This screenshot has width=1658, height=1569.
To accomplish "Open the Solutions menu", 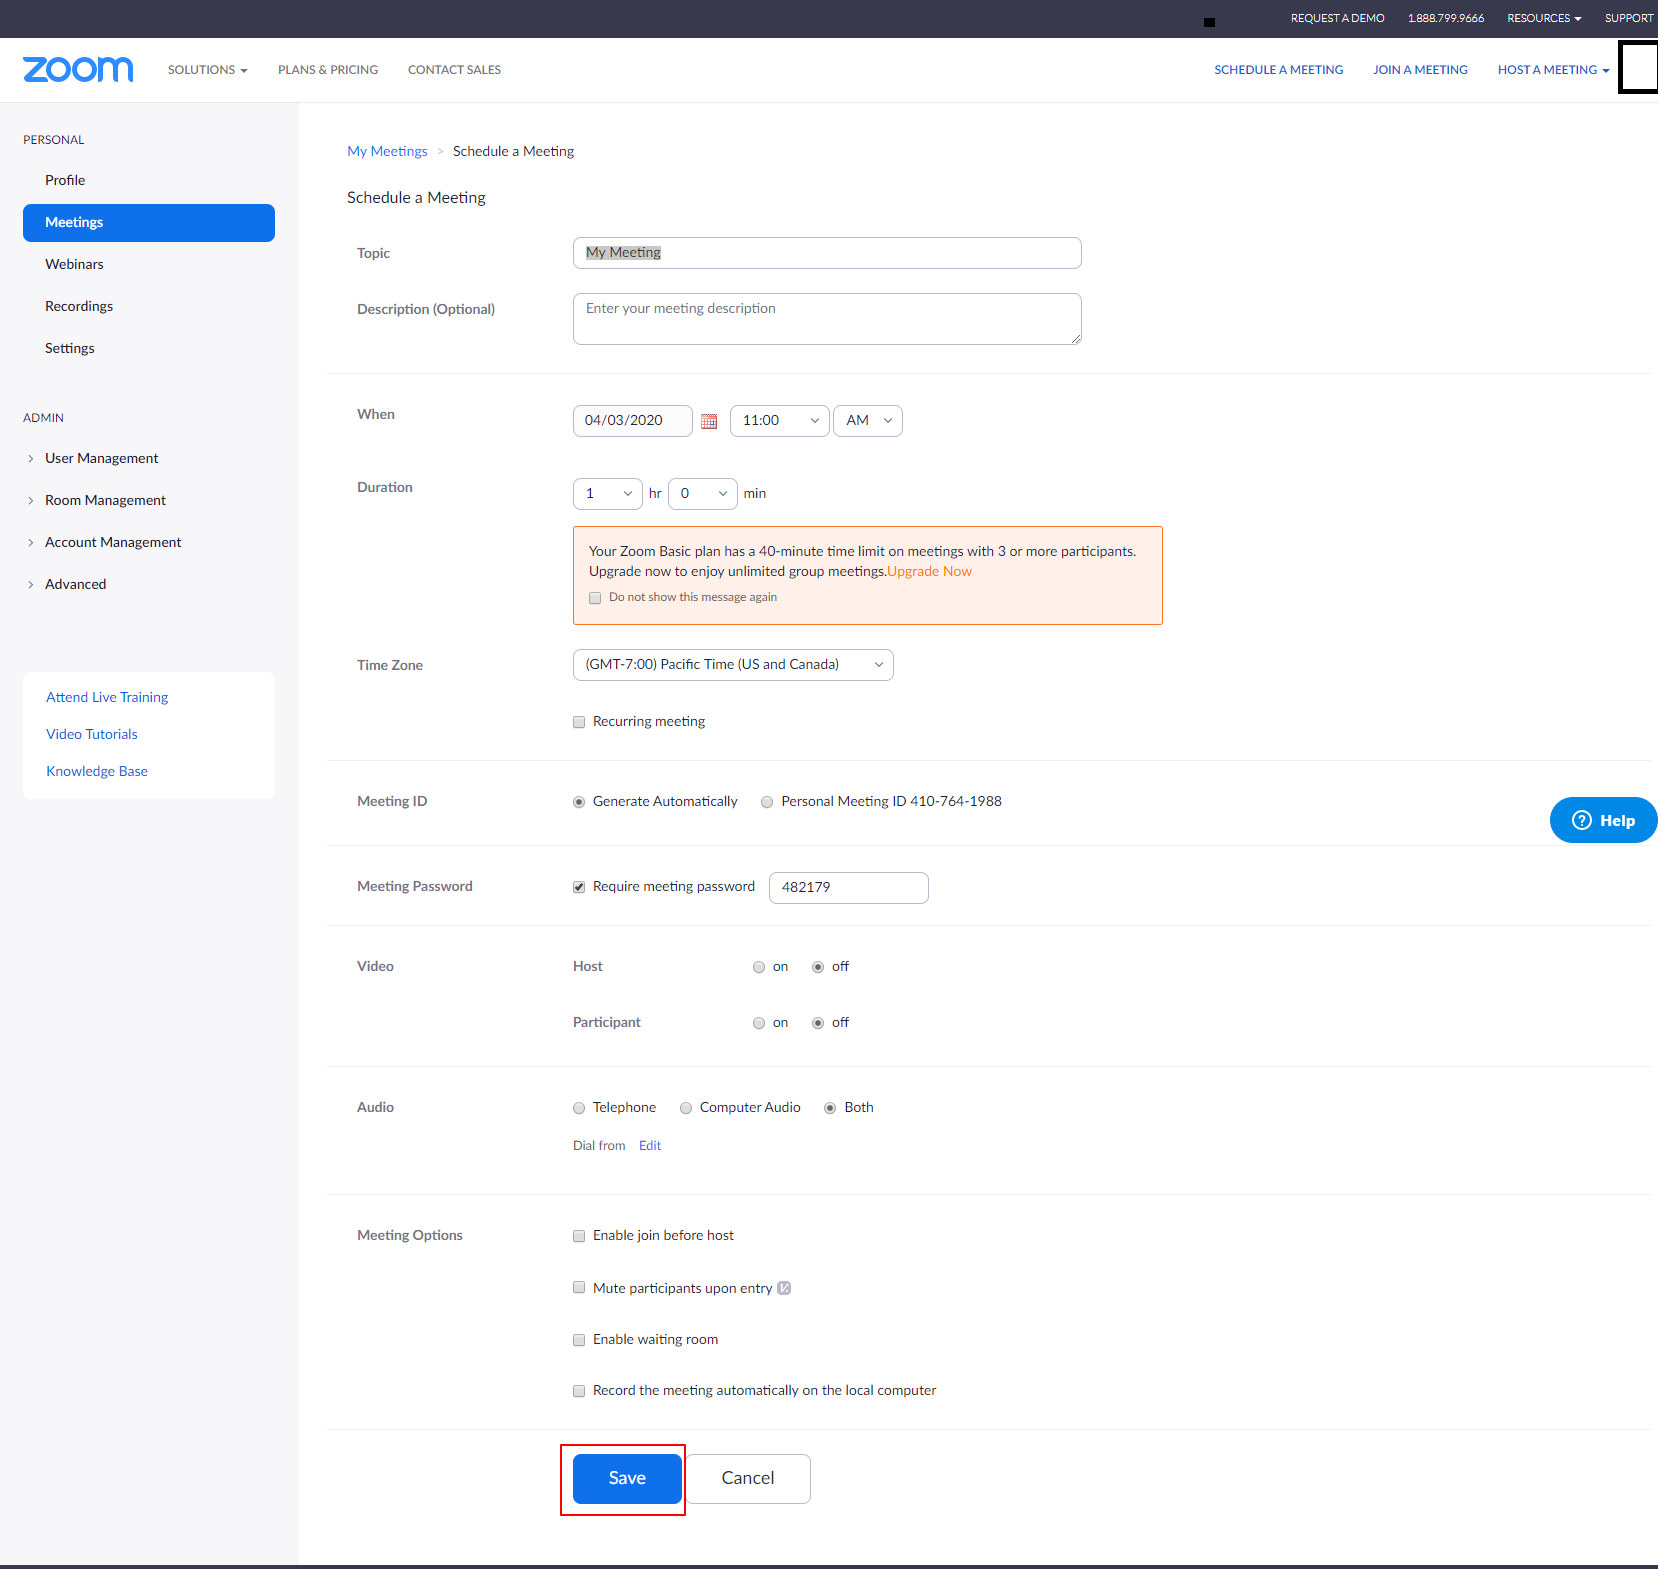I will pyautogui.click(x=207, y=70).
